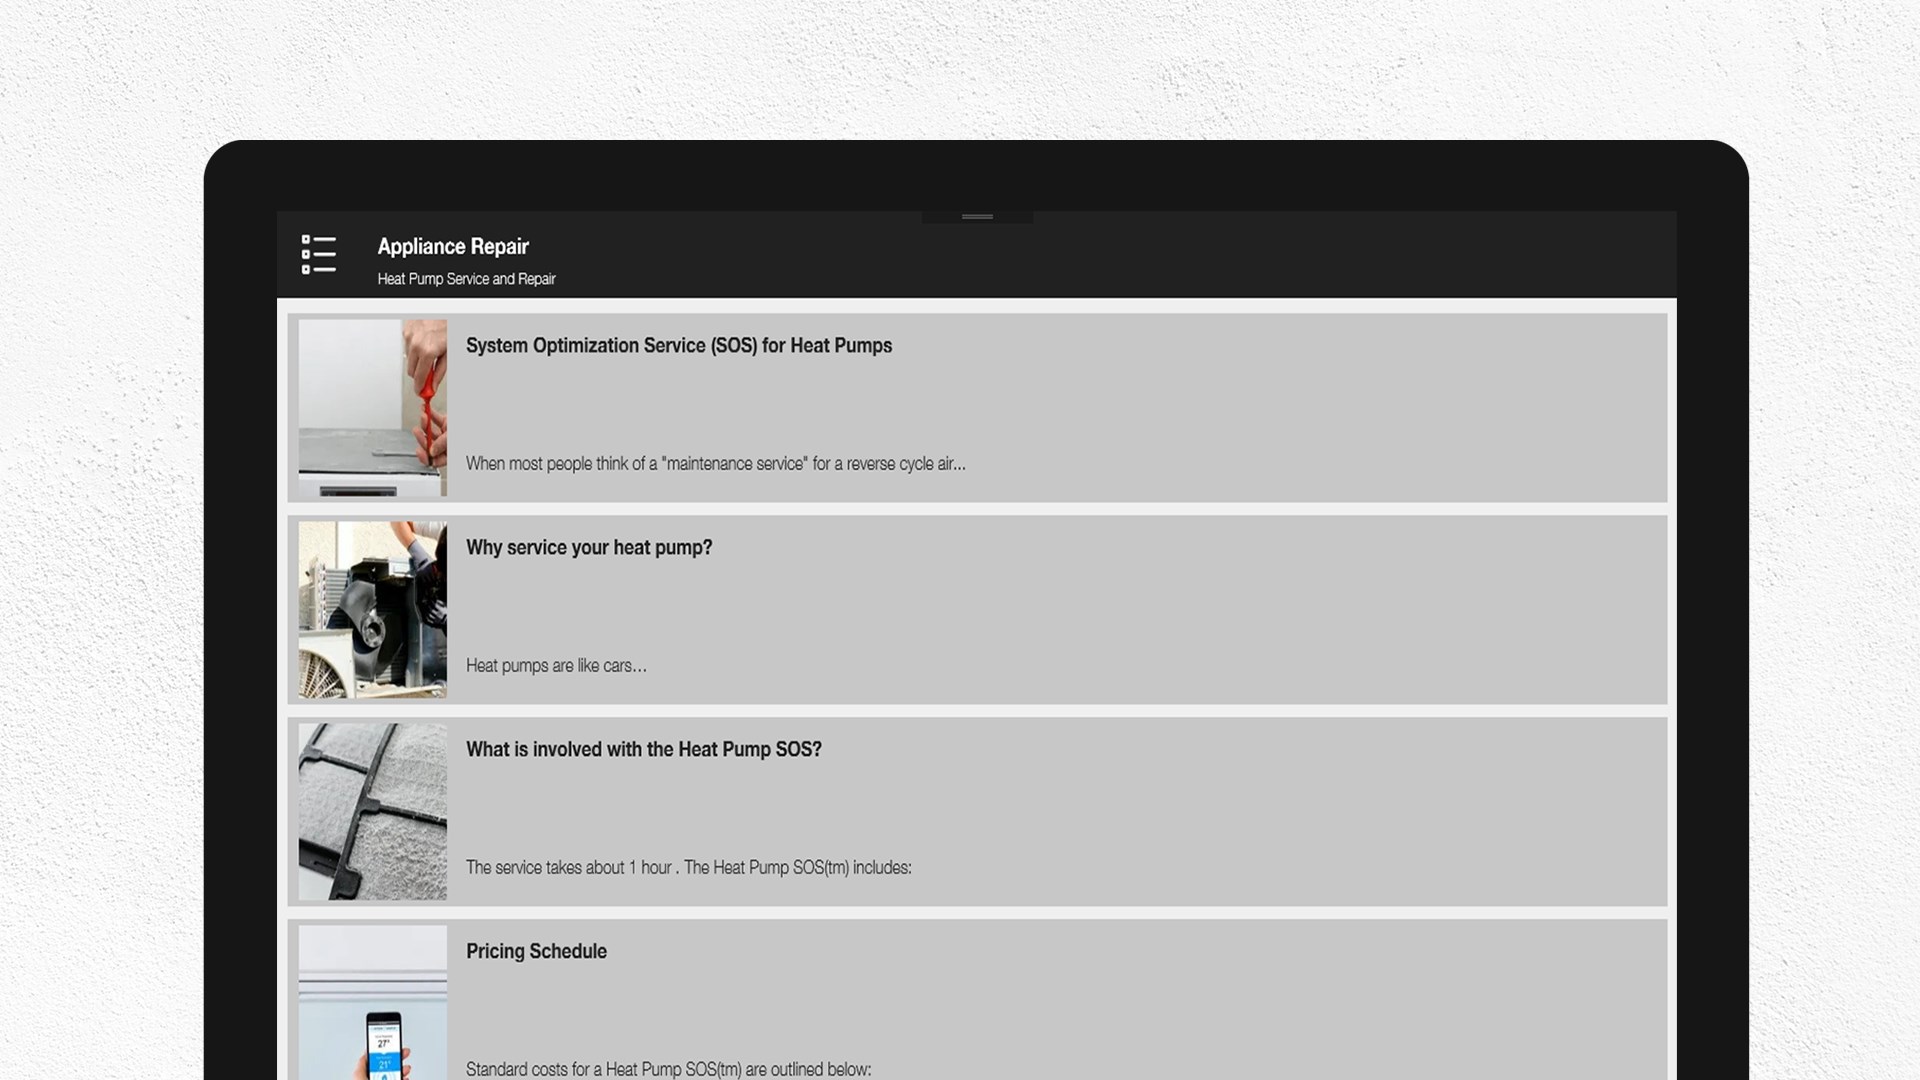Viewport: 1920px width, 1080px height.
Task: Open 'What is involved with the Heat Pump SOS?'
Action: pos(644,750)
